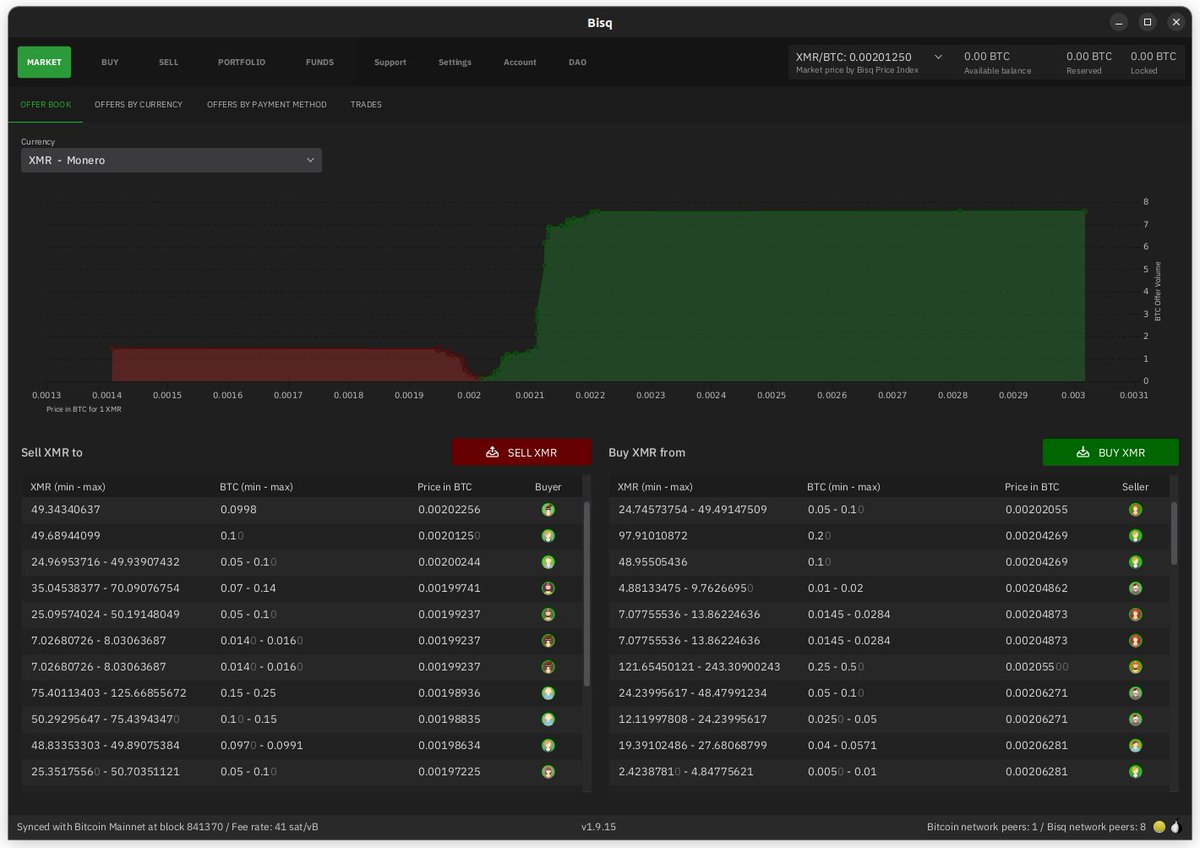Viewport: 1200px width, 848px height.
Task: Switch to the PORTFOLIO section
Action: coord(242,62)
